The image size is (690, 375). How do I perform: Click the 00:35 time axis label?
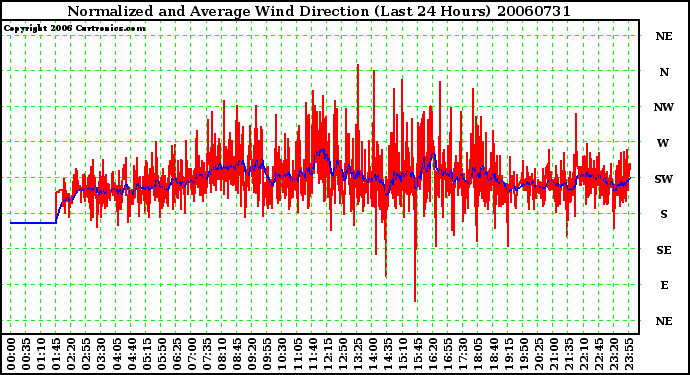coord(26,354)
